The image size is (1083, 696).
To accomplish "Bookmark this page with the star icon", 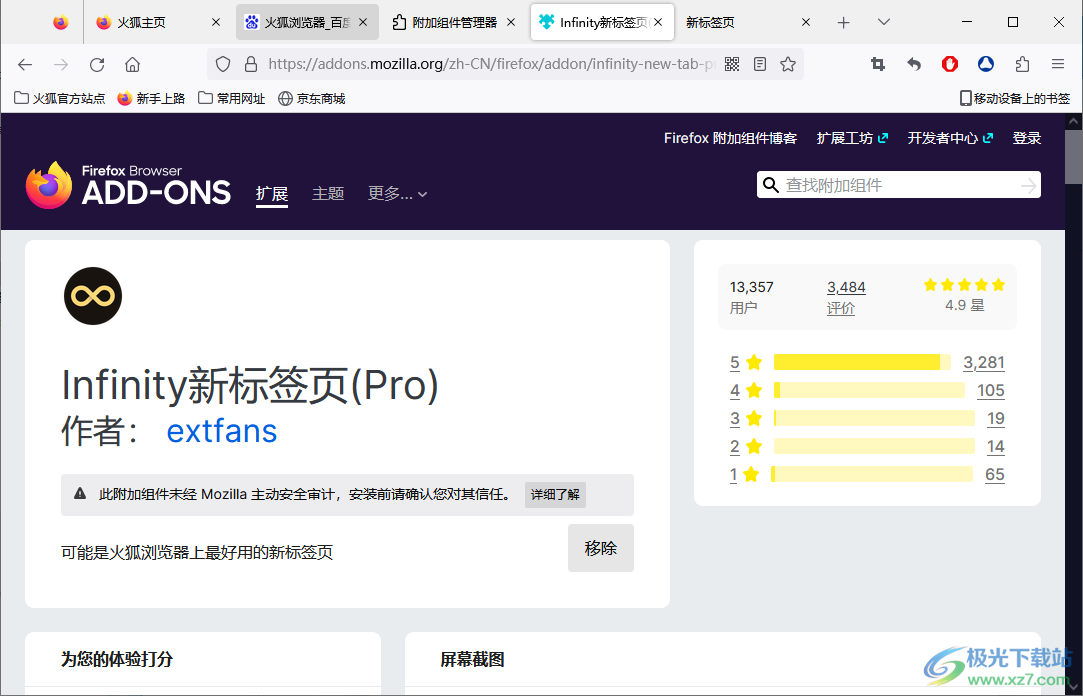I will click(x=788, y=64).
